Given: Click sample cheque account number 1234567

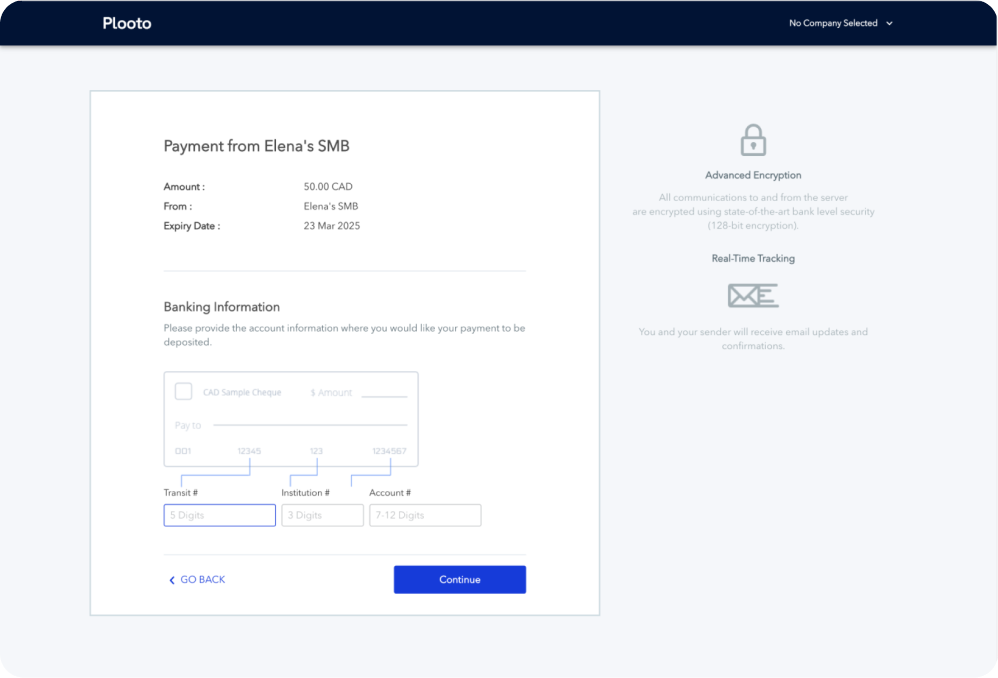Looking at the screenshot, I should coord(389,451).
